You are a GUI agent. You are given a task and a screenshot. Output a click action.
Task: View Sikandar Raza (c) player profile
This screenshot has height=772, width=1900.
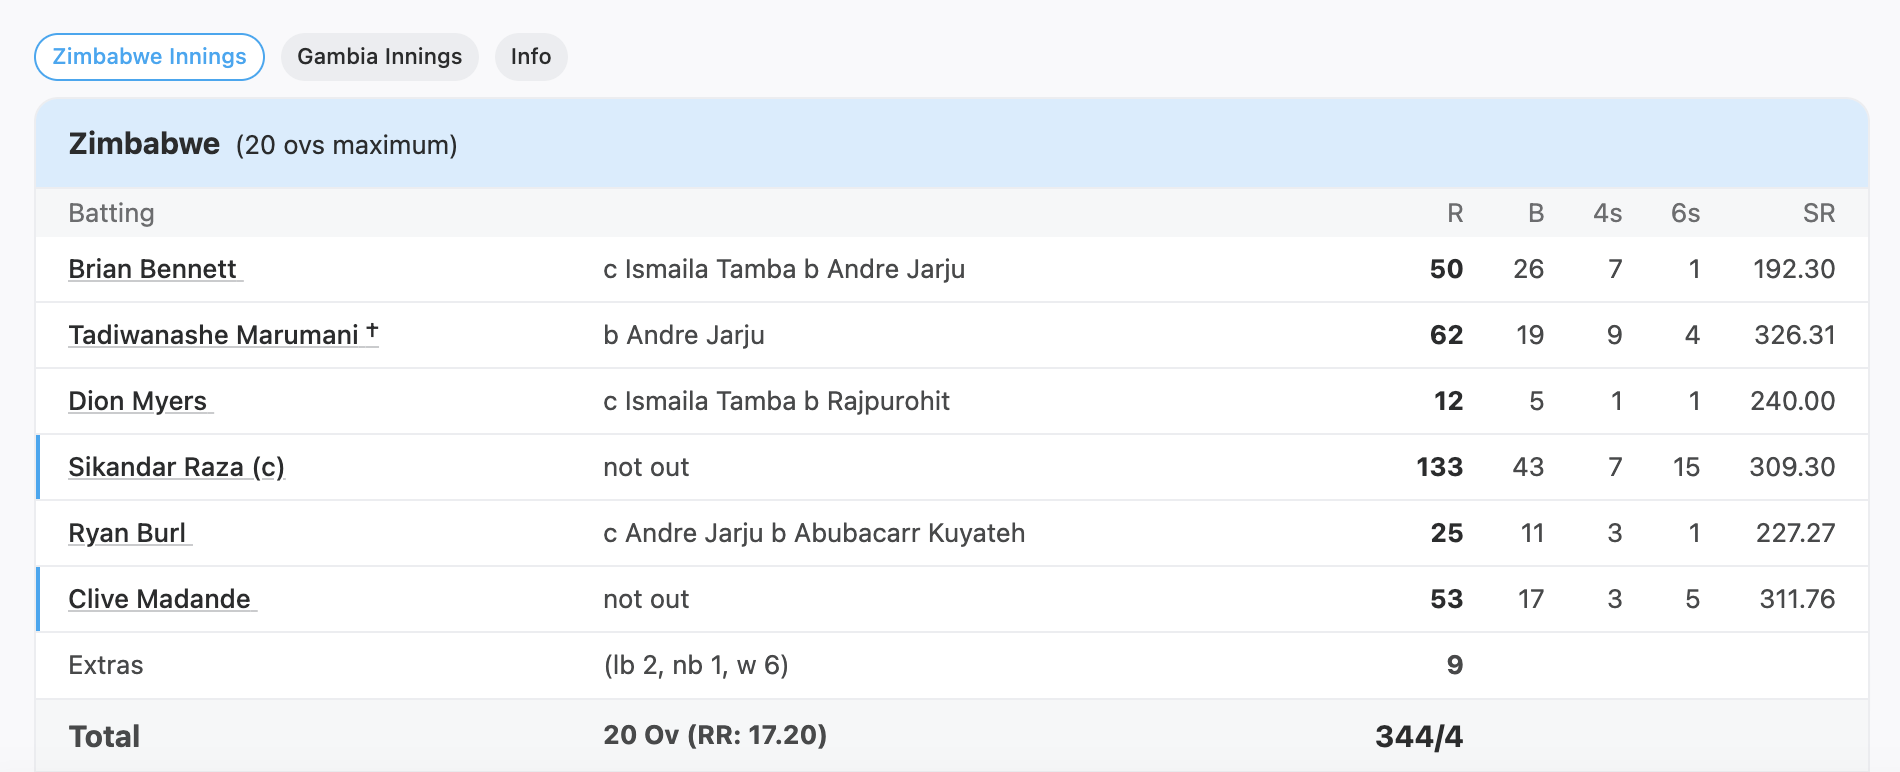176,467
